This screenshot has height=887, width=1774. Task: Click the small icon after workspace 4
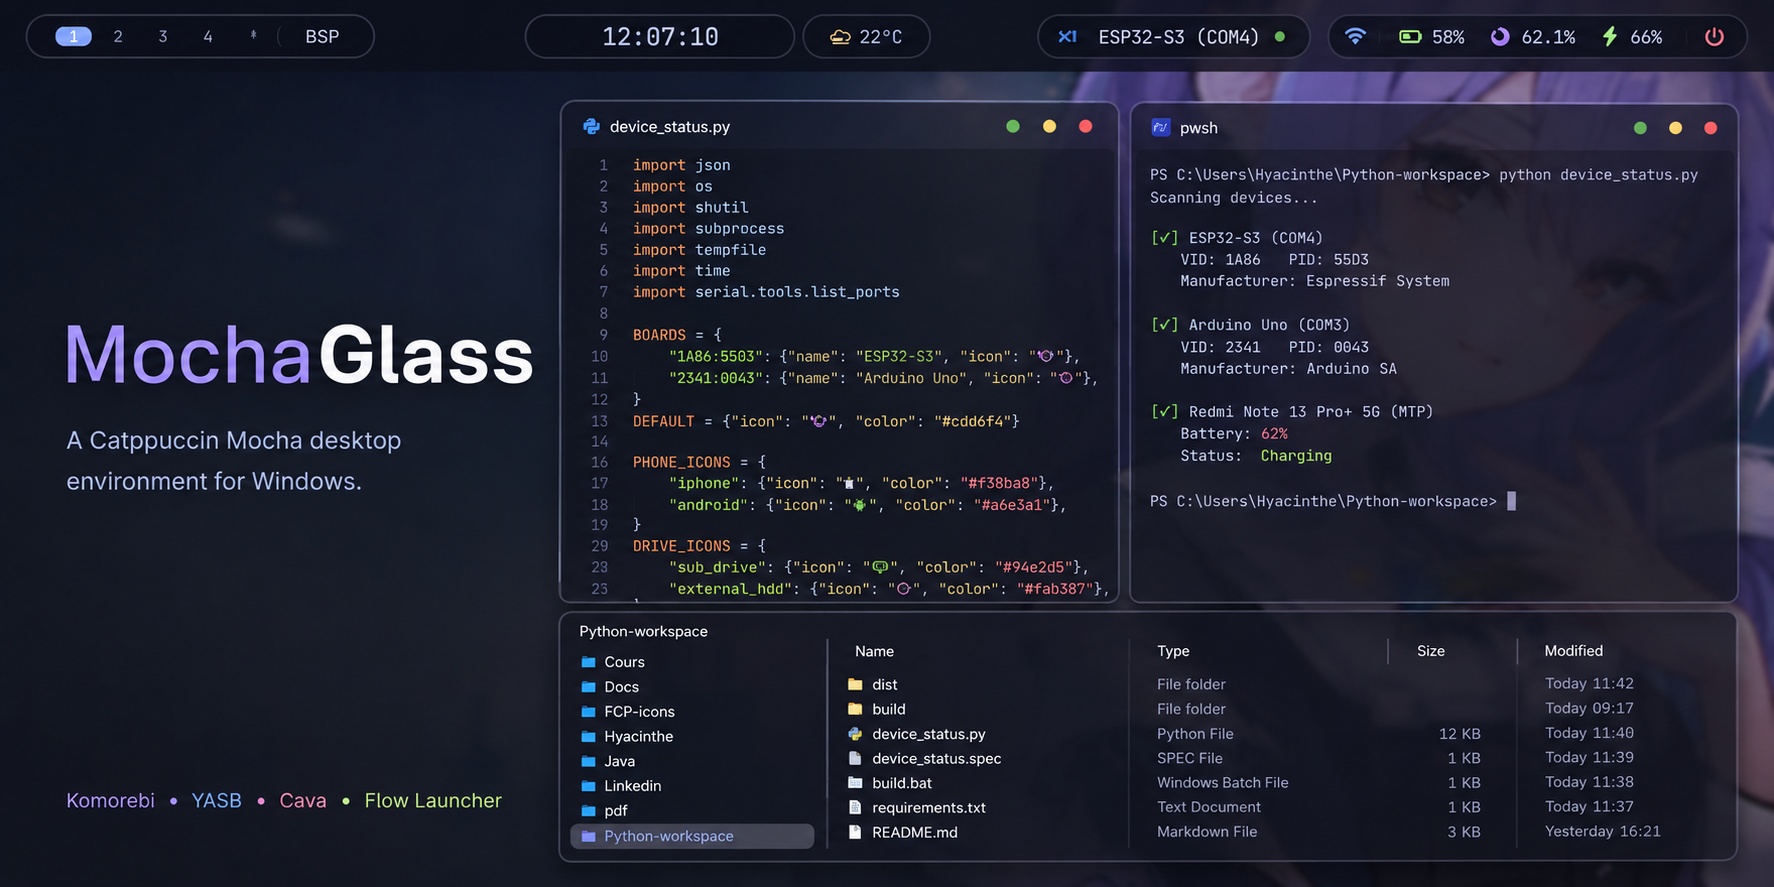[x=253, y=35]
